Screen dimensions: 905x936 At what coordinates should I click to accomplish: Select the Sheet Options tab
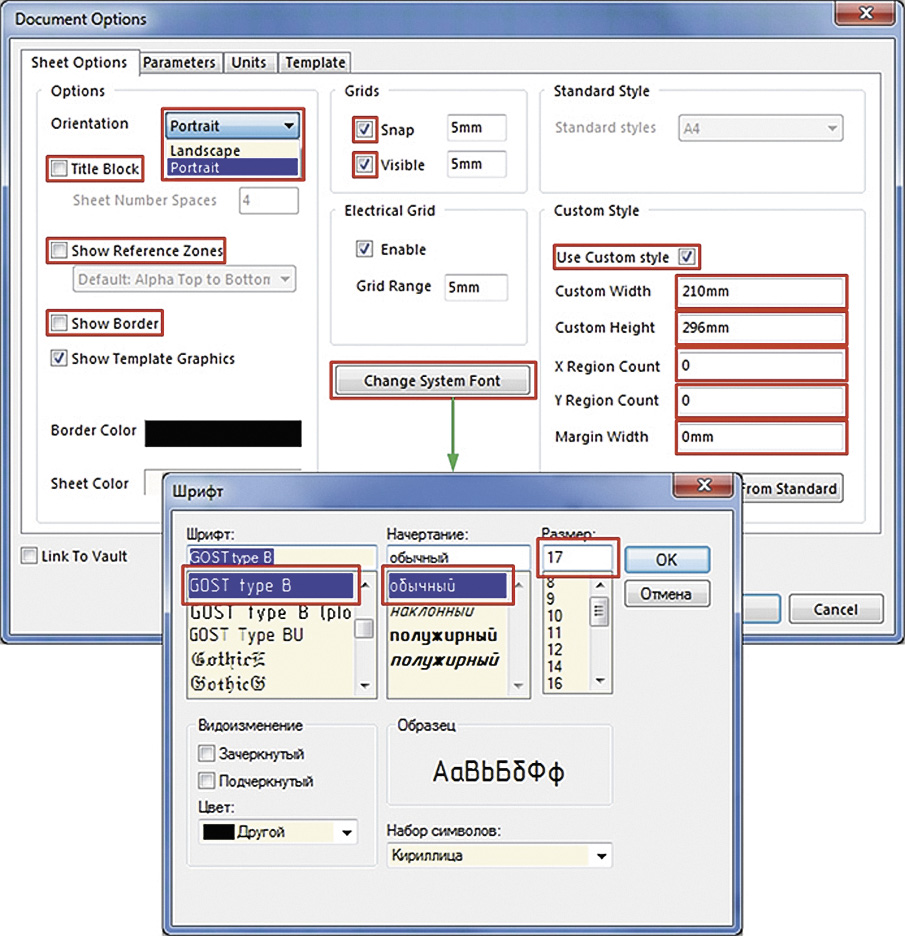point(79,62)
